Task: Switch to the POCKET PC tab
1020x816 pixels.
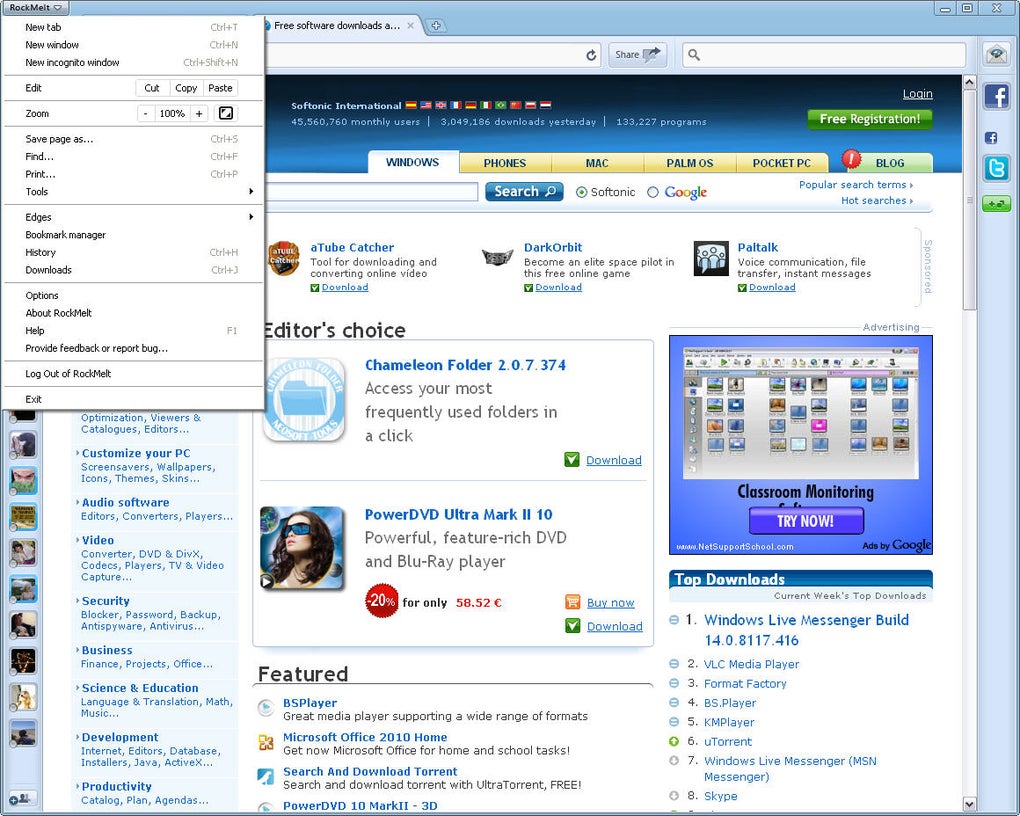Action: pos(781,163)
